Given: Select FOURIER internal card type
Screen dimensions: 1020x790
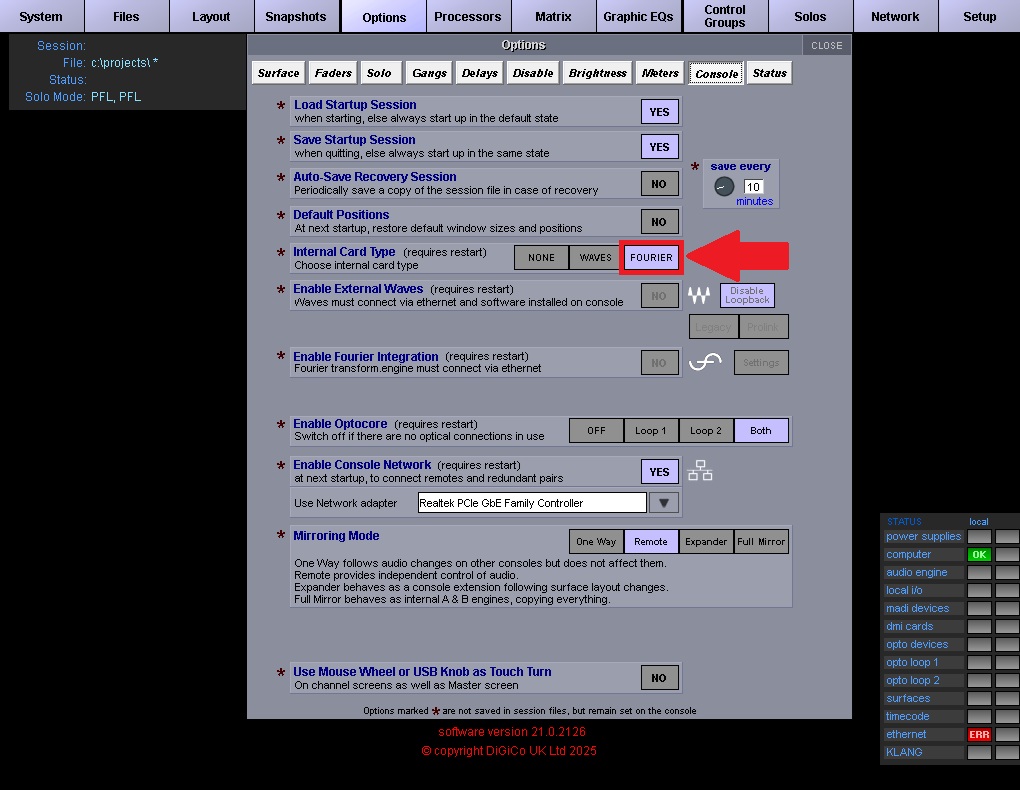Looking at the screenshot, I should pyautogui.click(x=651, y=258).
